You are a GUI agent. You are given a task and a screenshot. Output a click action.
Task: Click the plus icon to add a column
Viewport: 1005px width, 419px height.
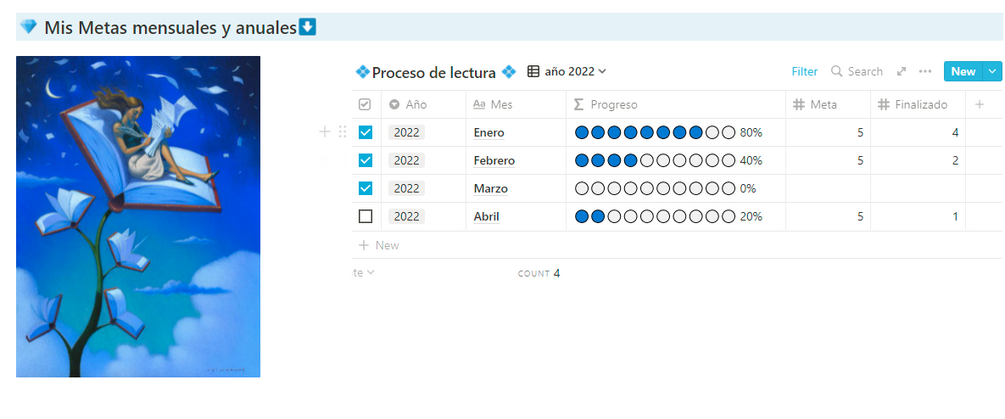(979, 104)
